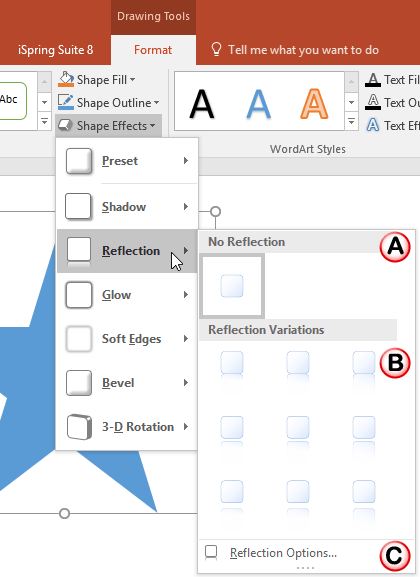Choose the No Reflection thumbnail
This screenshot has height=577, width=420.
pyautogui.click(x=232, y=286)
